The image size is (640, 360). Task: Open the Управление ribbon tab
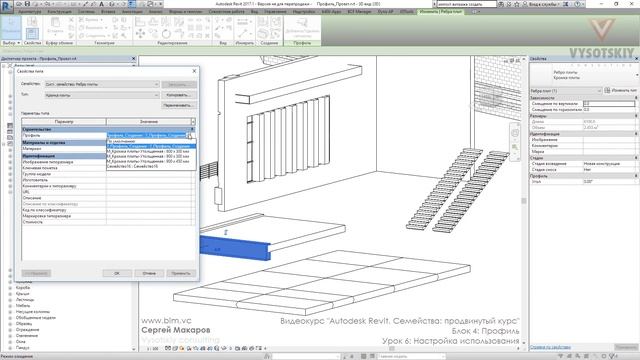coord(275,12)
